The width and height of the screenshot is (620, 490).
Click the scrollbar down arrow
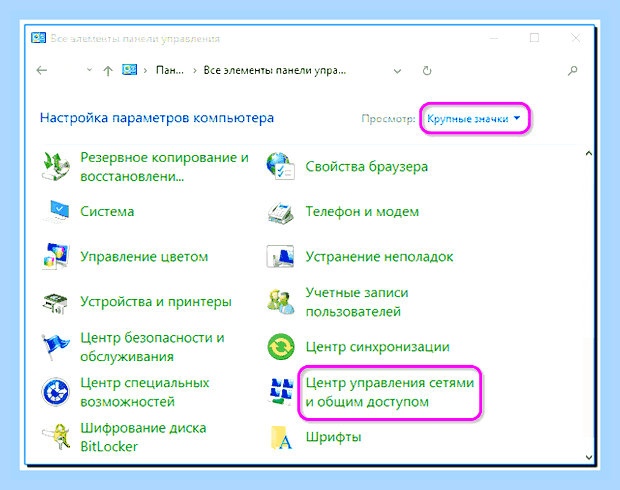[x=589, y=457]
